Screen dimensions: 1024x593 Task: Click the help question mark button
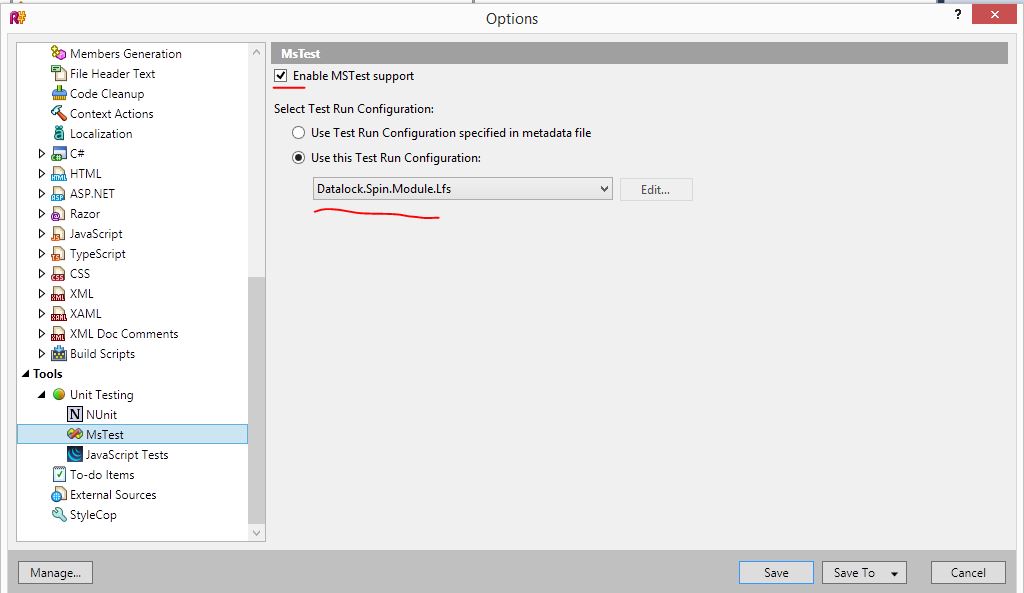point(957,14)
